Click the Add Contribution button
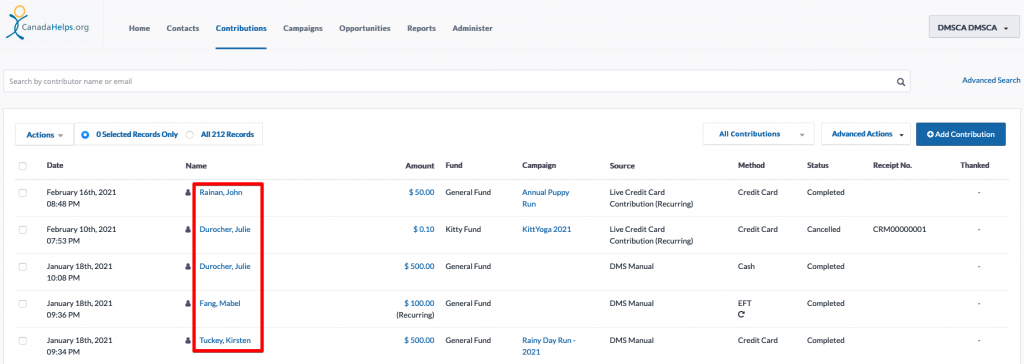 click(x=961, y=134)
